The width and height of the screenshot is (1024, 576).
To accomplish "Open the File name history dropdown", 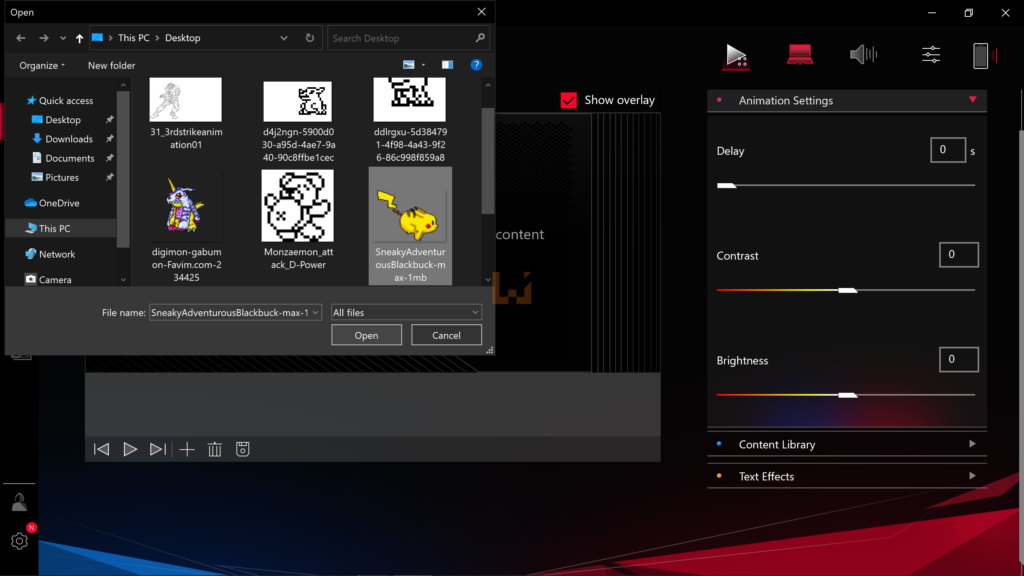I will [315, 313].
